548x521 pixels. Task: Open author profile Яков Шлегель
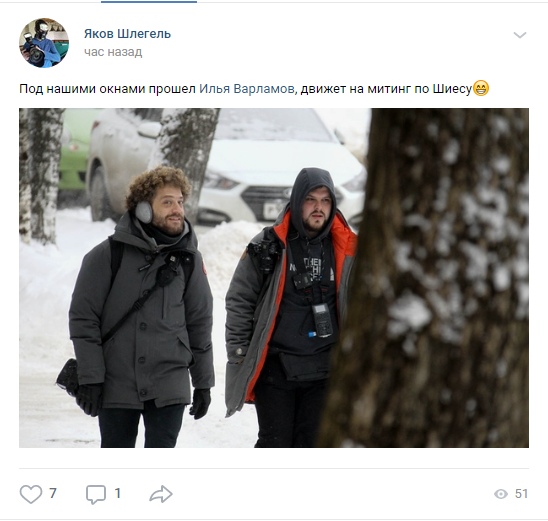(127, 34)
